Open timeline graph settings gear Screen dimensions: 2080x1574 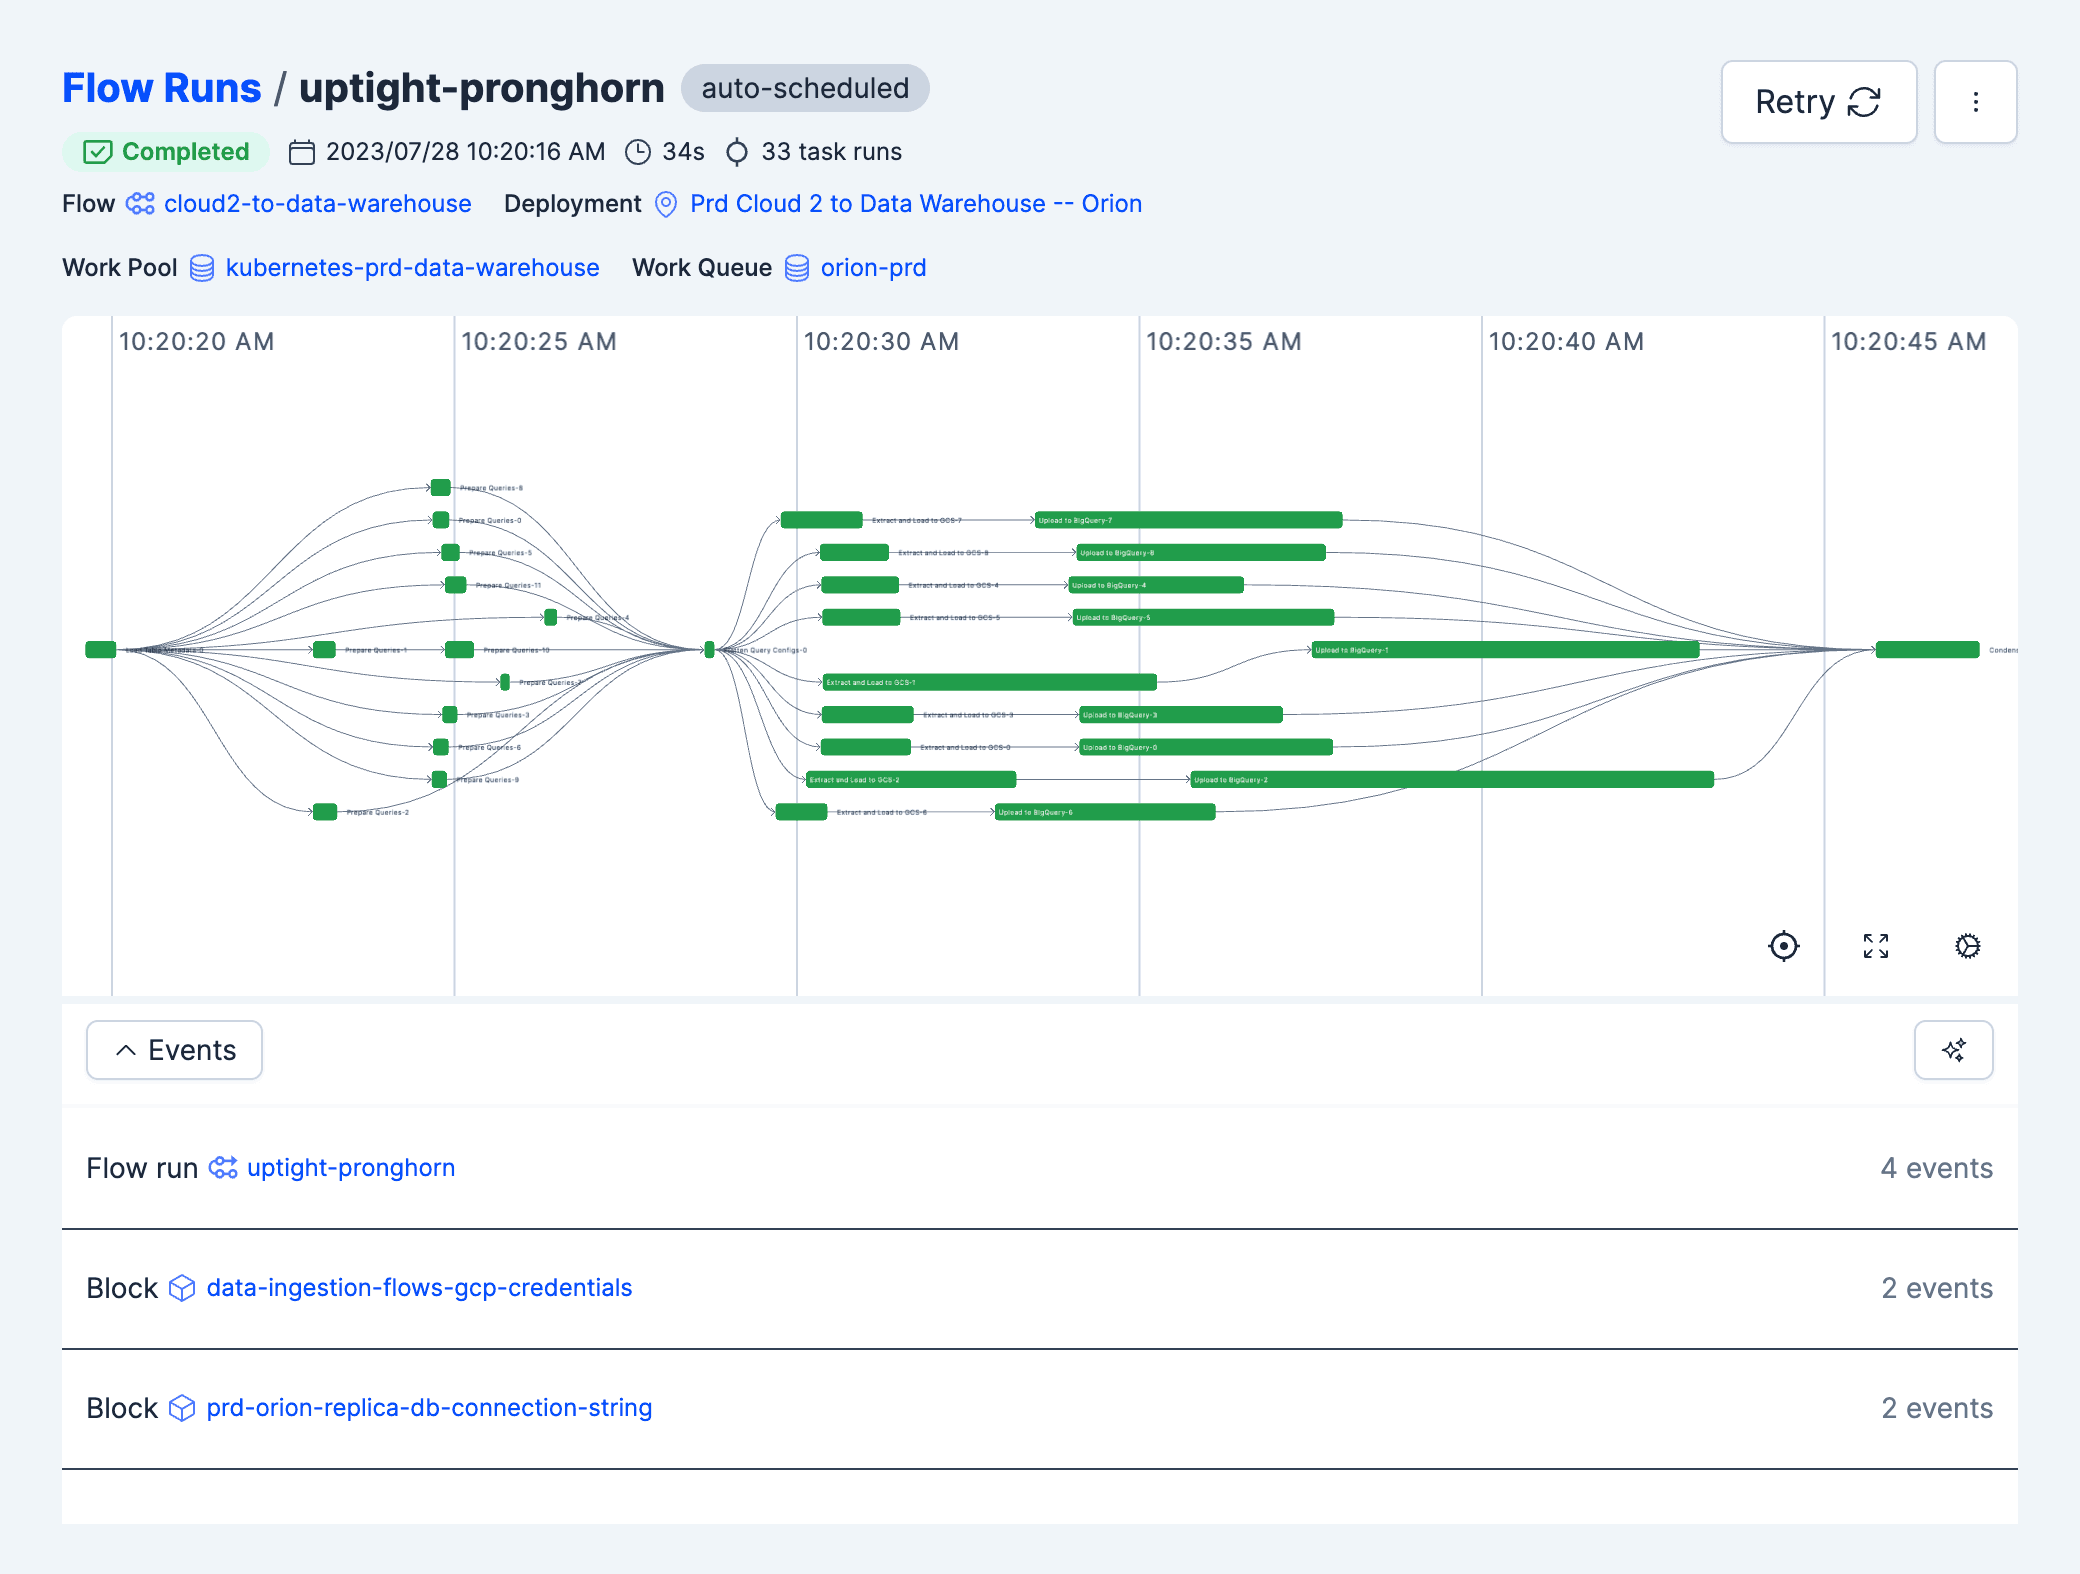point(1967,945)
